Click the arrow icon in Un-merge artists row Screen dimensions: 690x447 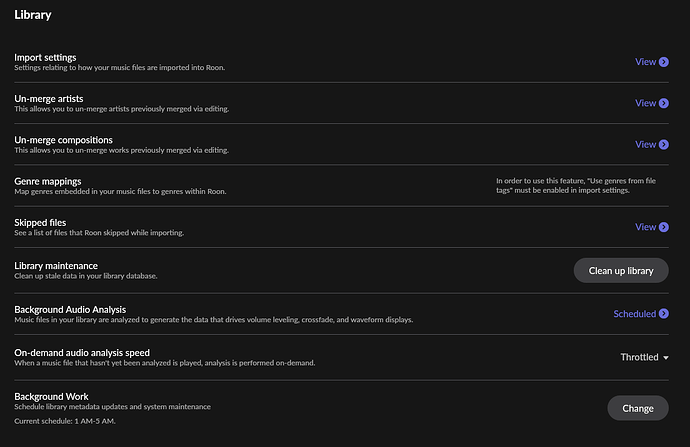(664, 103)
